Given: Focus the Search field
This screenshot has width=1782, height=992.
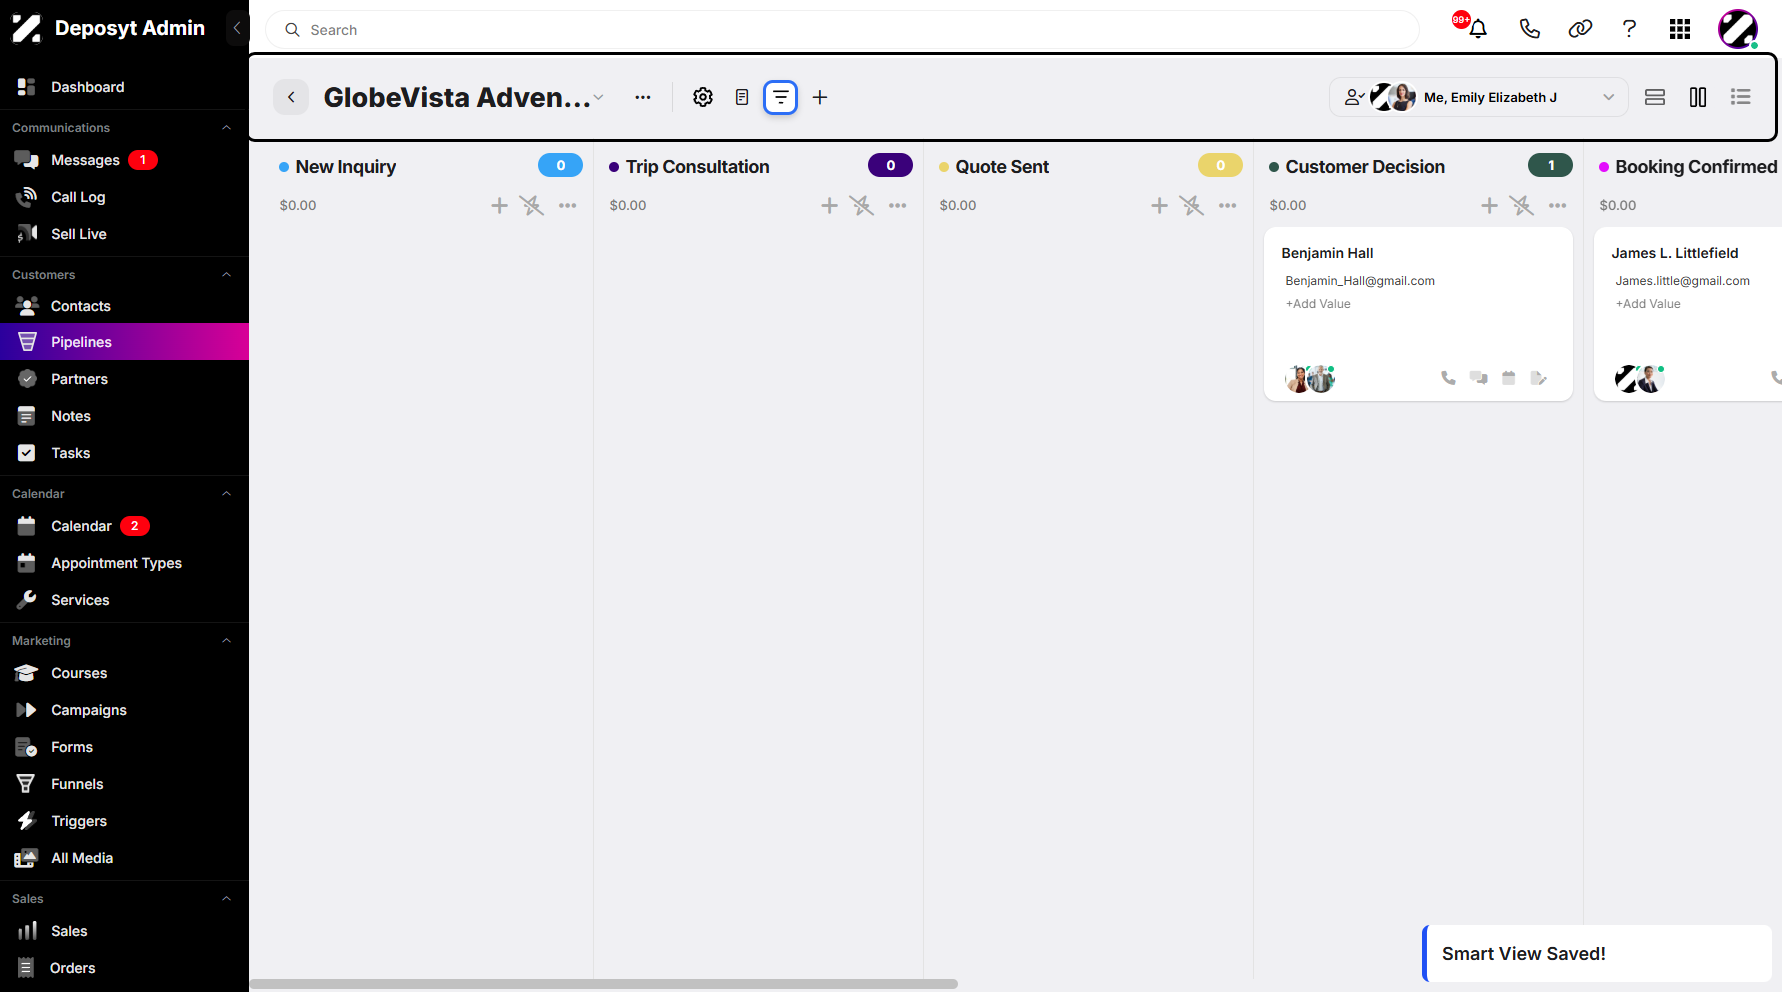Looking at the screenshot, I should [x=842, y=30].
